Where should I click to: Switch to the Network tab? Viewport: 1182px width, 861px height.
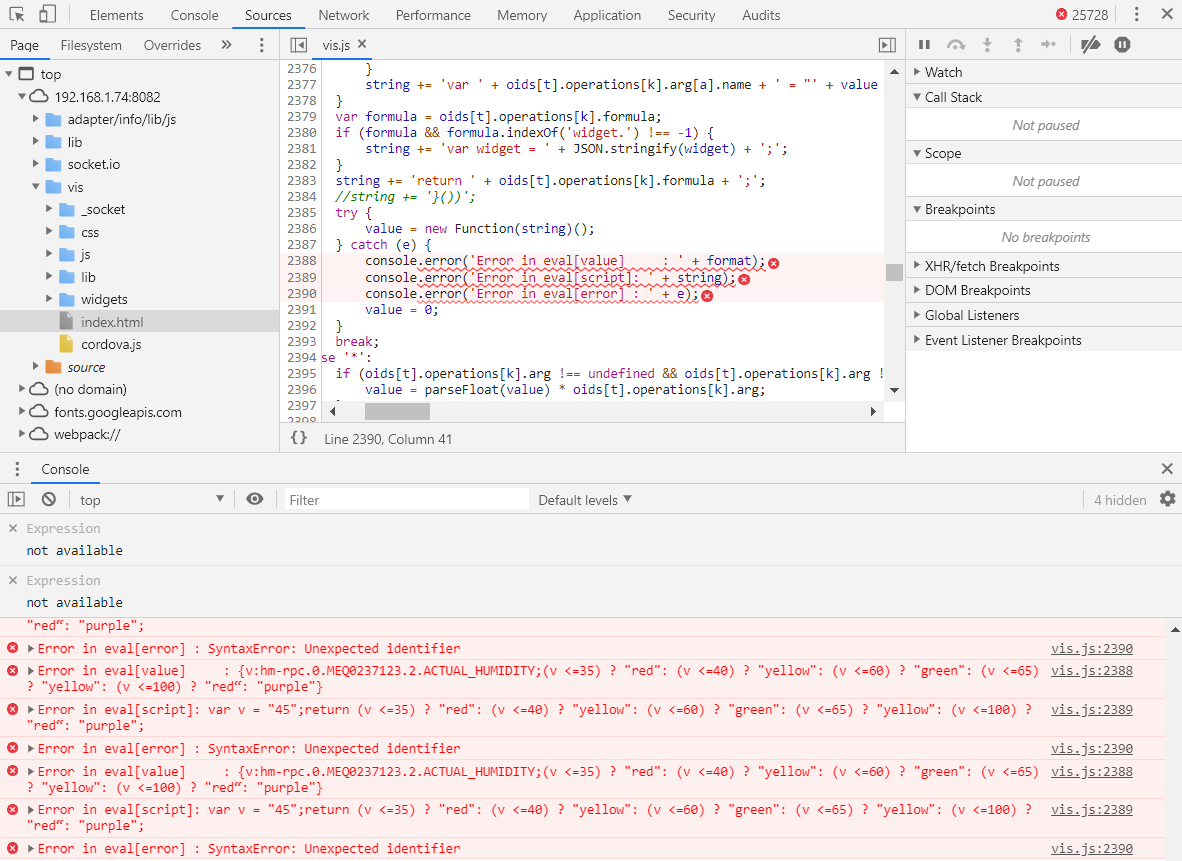coord(343,15)
